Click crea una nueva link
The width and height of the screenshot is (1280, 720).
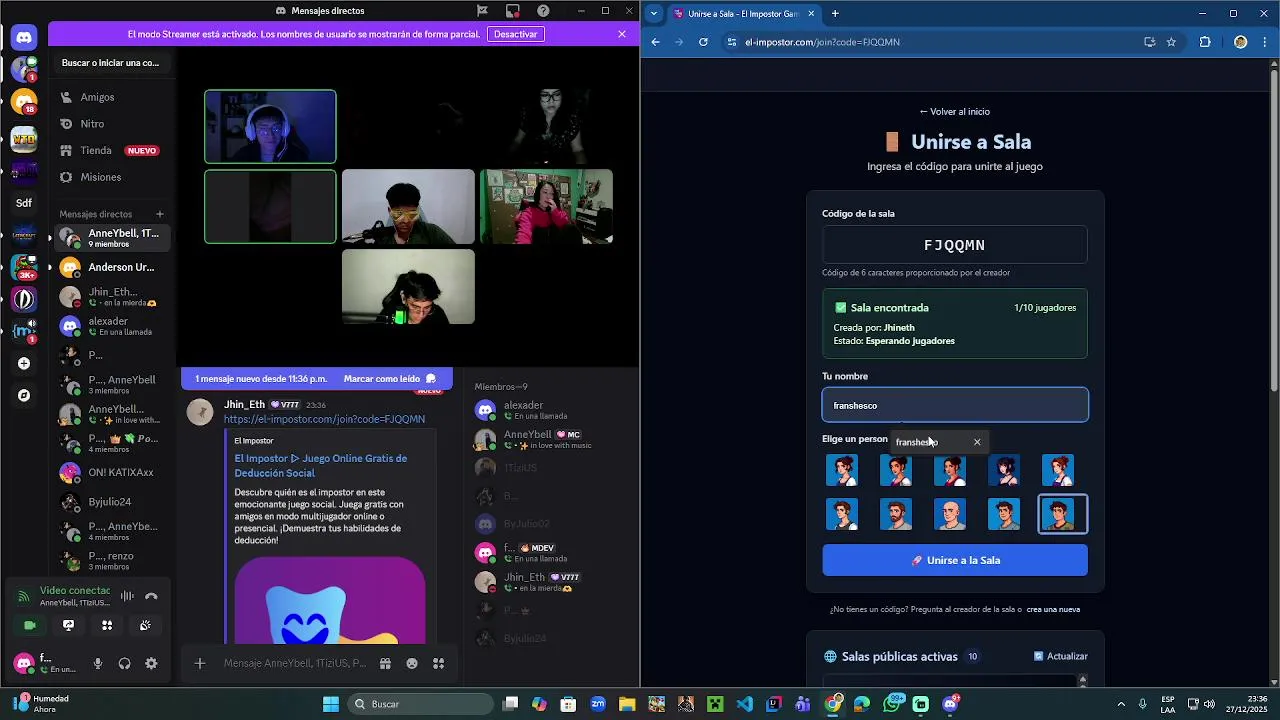pyautogui.click(x=1053, y=609)
